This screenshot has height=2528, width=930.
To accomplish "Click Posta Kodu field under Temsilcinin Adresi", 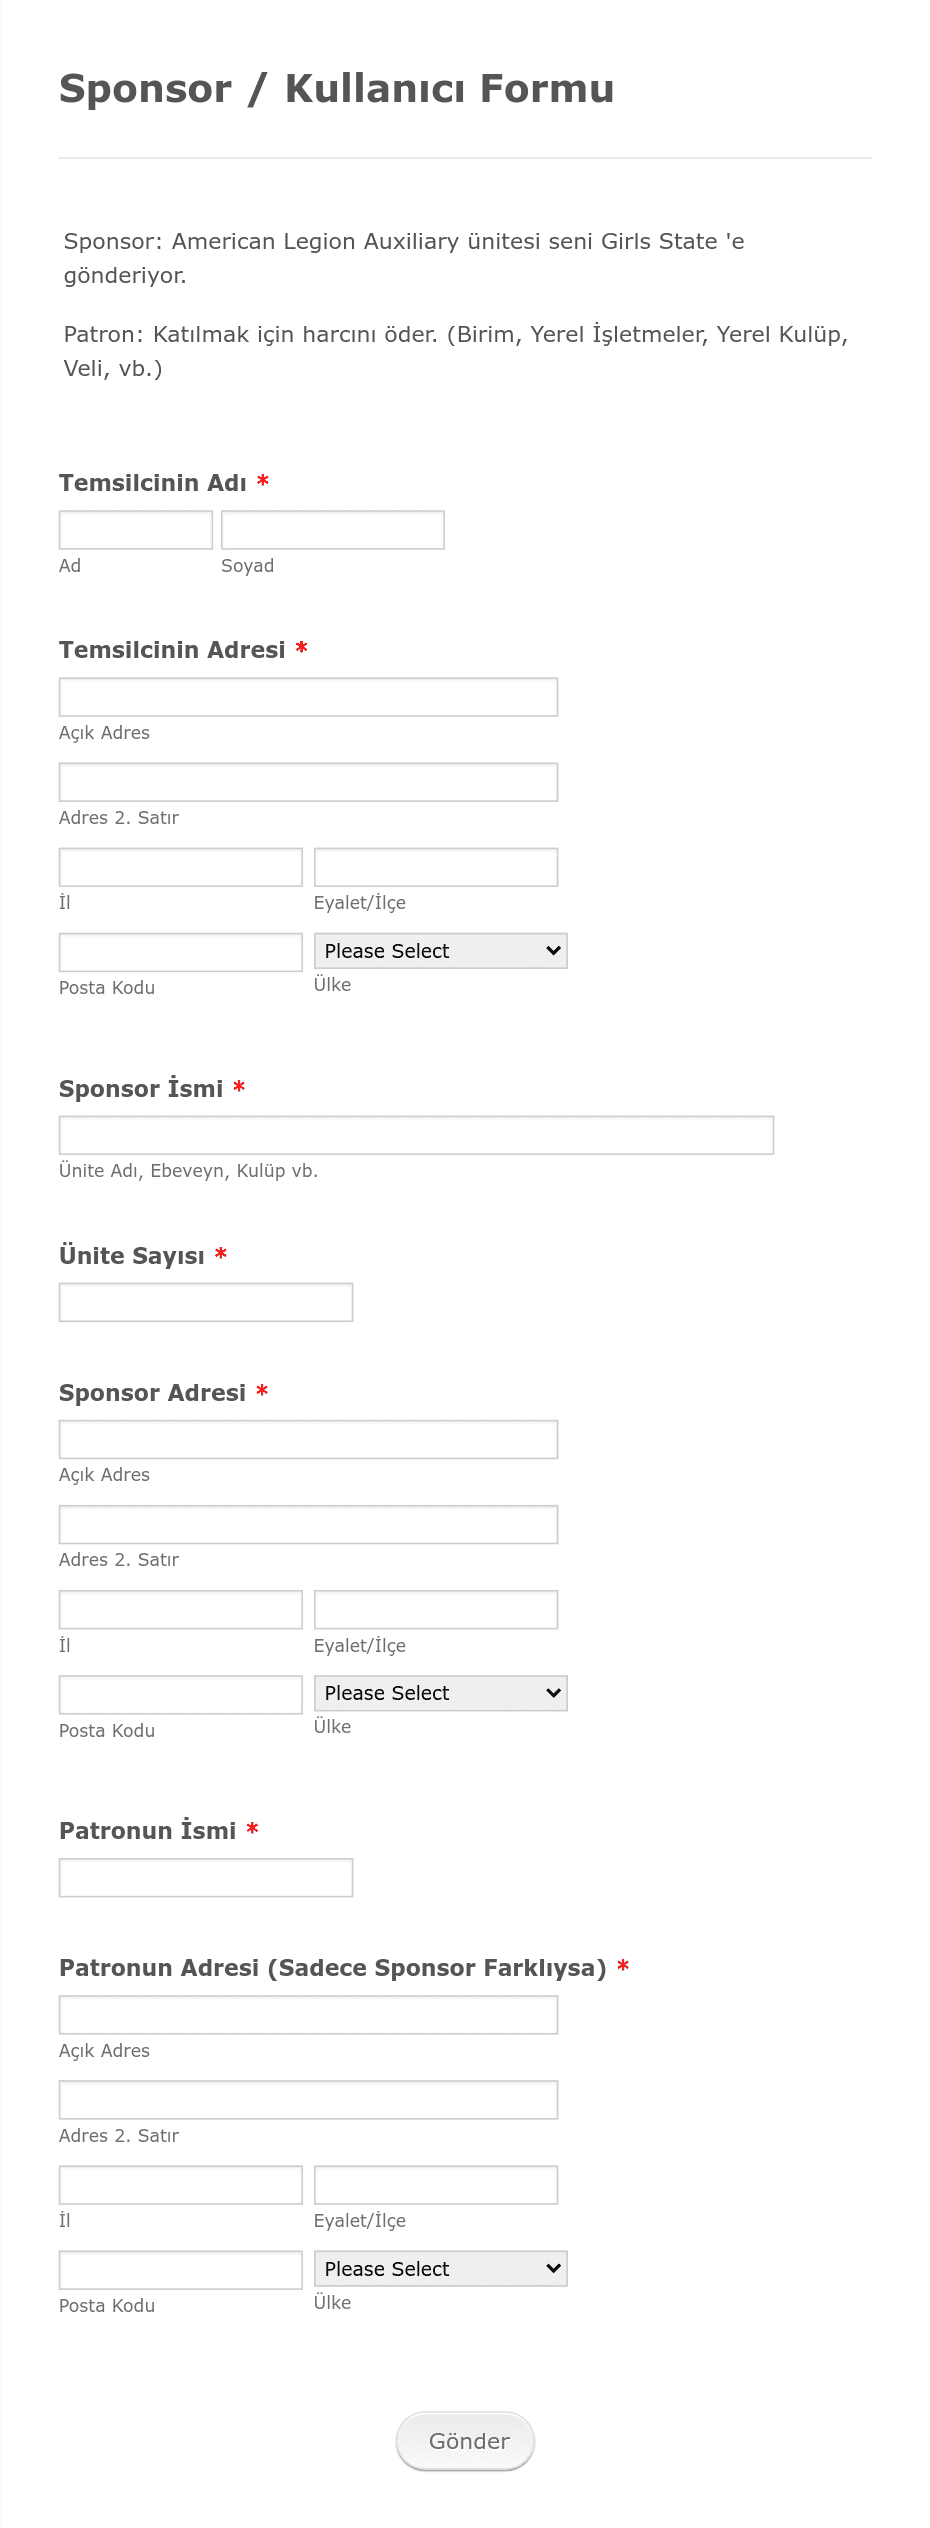I will pos(181,952).
